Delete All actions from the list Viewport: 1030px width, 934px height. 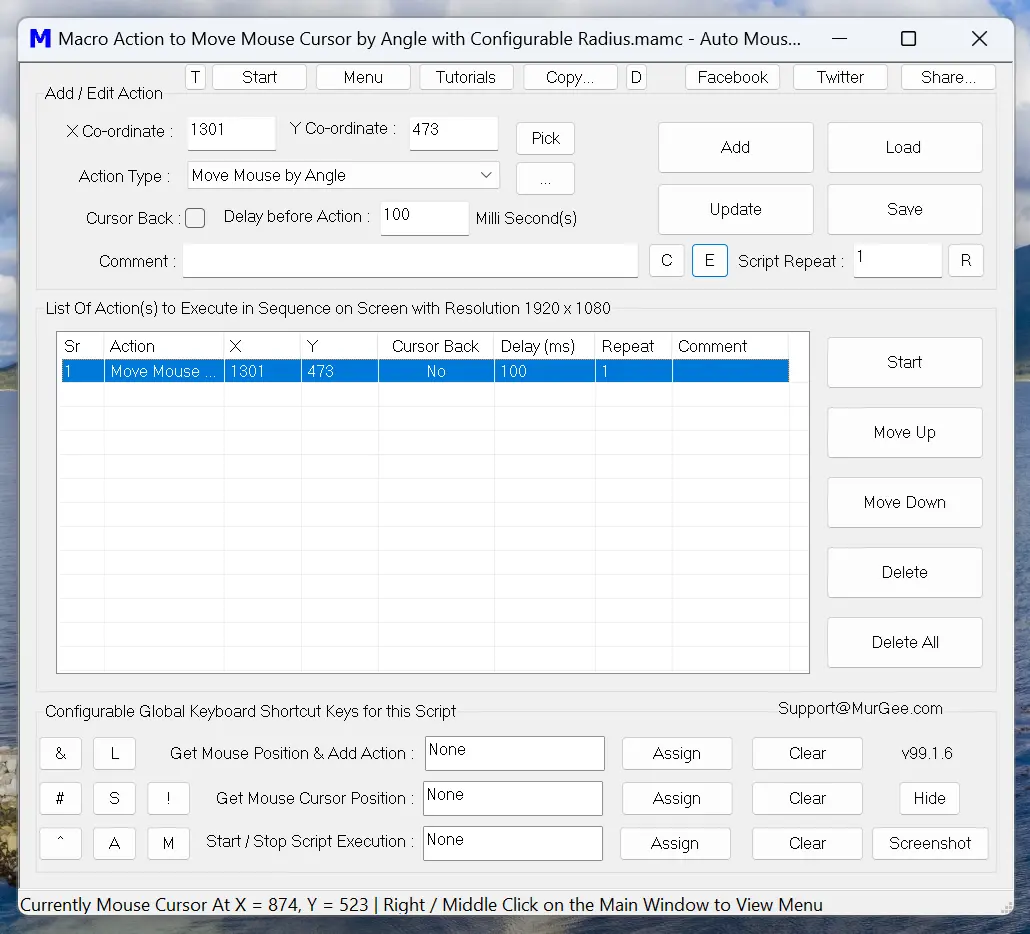point(904,642)
